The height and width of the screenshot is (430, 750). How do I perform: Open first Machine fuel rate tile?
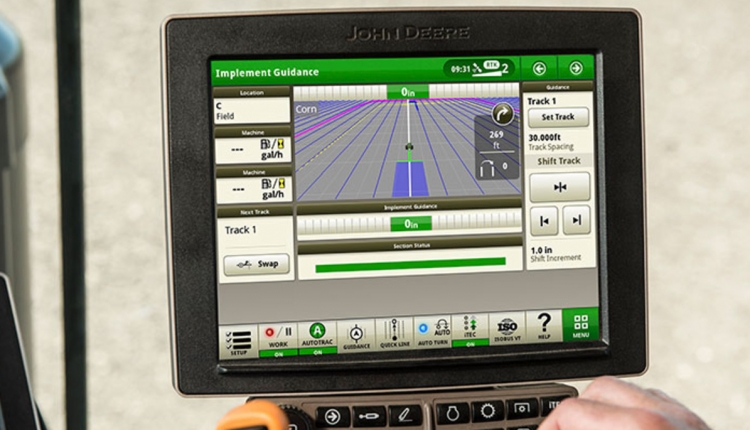[254, 150]
